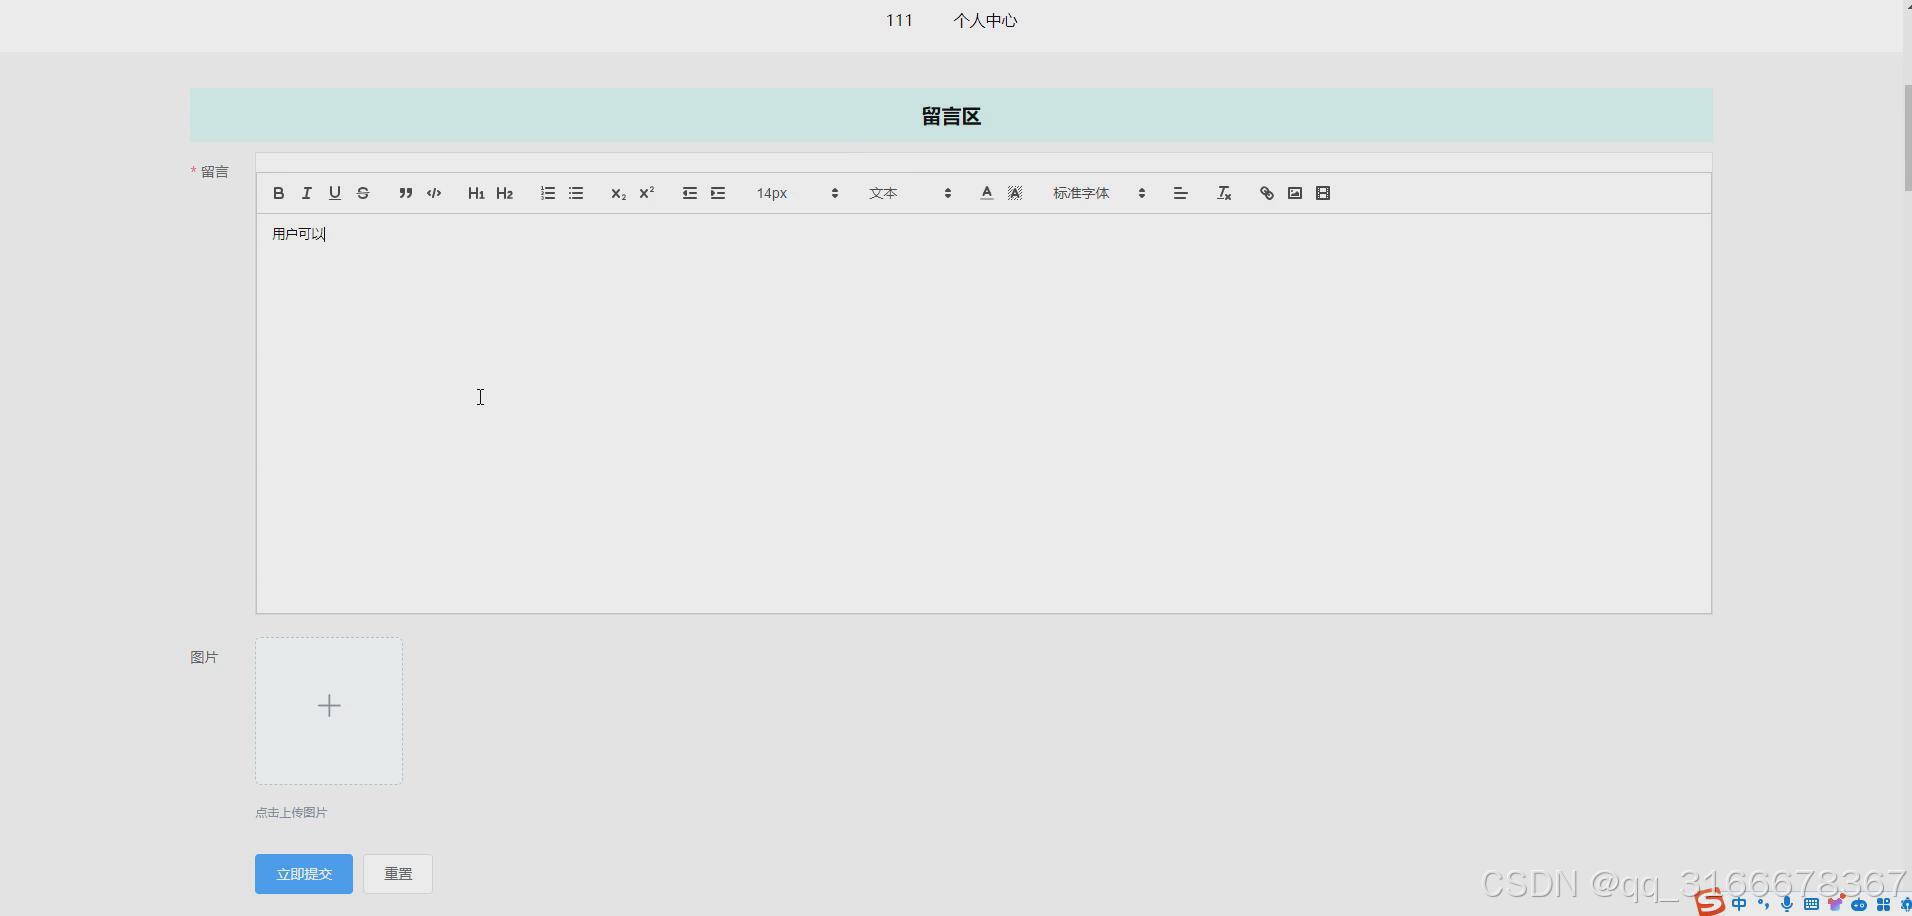This screenshot has width=1912, height=916.
Task: Insert a hyperlink
Action: [x=1265, y=193]
